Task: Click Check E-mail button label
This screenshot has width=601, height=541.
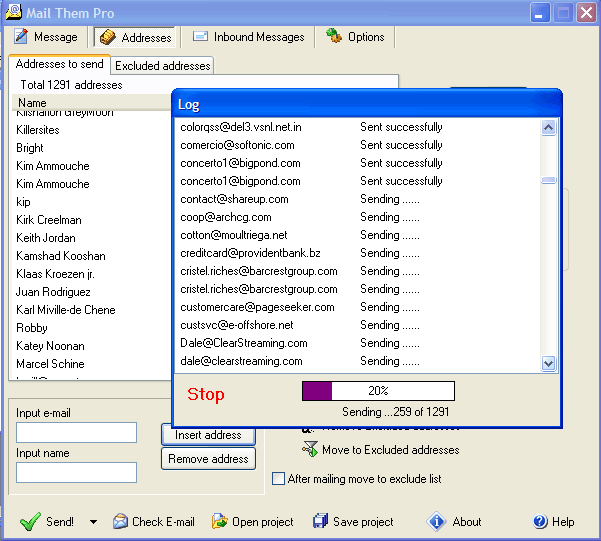Action: coord(163,522)
